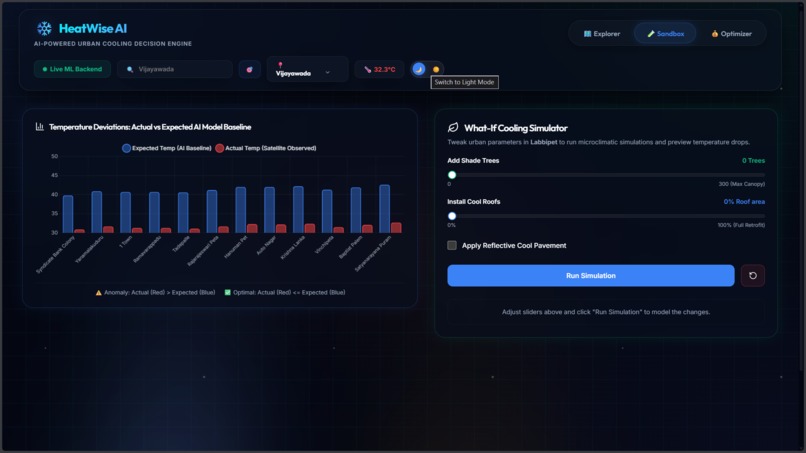Click the green dot in Live ML Backend
806x453 pixels.
point(45,69)
